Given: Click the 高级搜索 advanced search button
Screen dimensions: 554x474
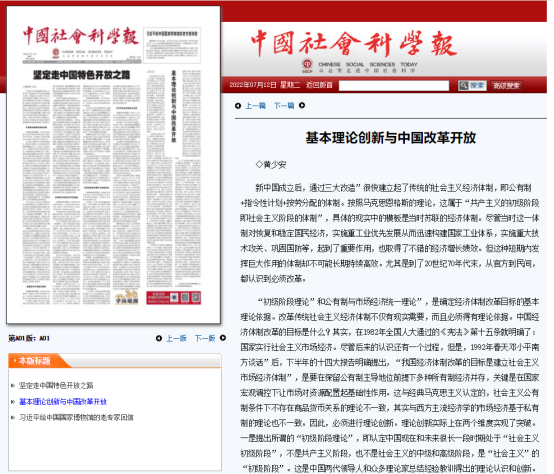Looking at the screenshot, I should pos(506,85).
